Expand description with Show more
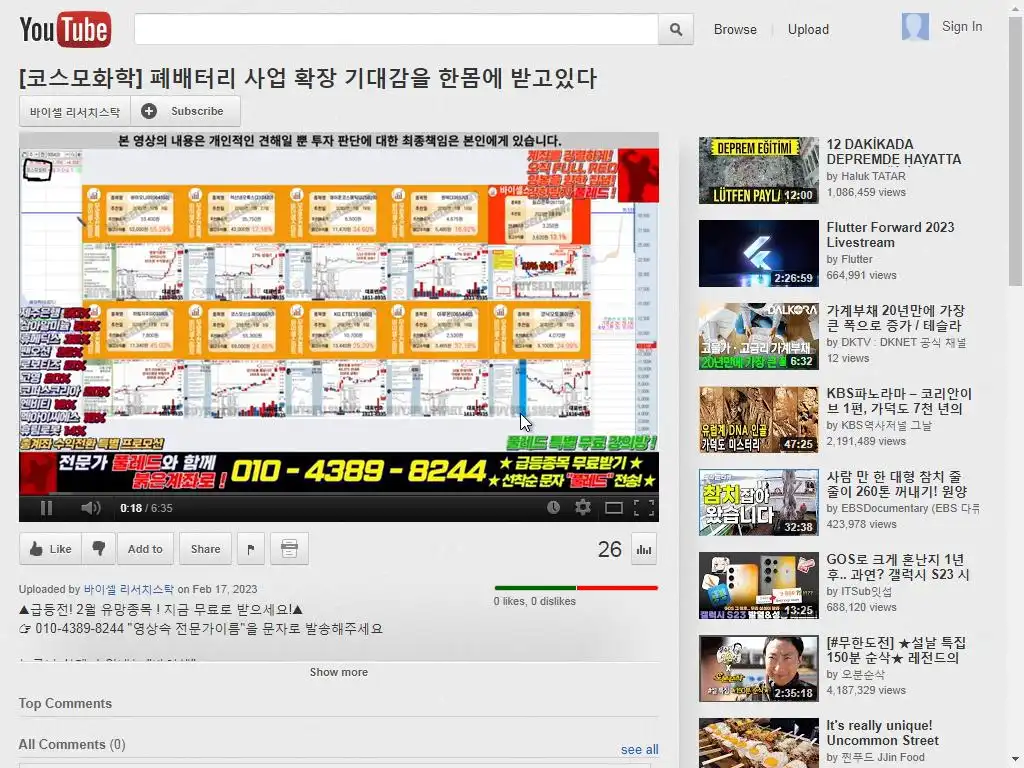This screenshot has height=768, width=1024. pyautogui.click(x=338, y=672)
